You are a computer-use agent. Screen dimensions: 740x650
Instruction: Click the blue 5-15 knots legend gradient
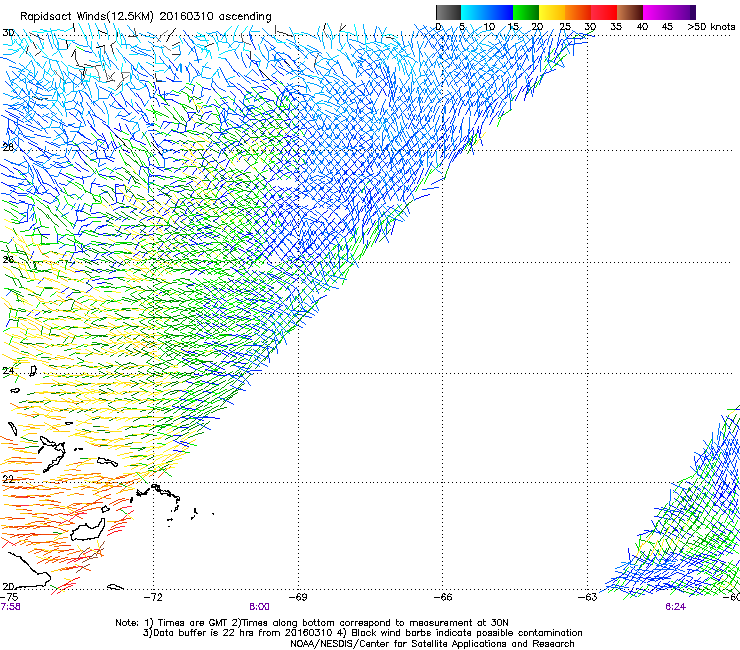click(487, 12)
